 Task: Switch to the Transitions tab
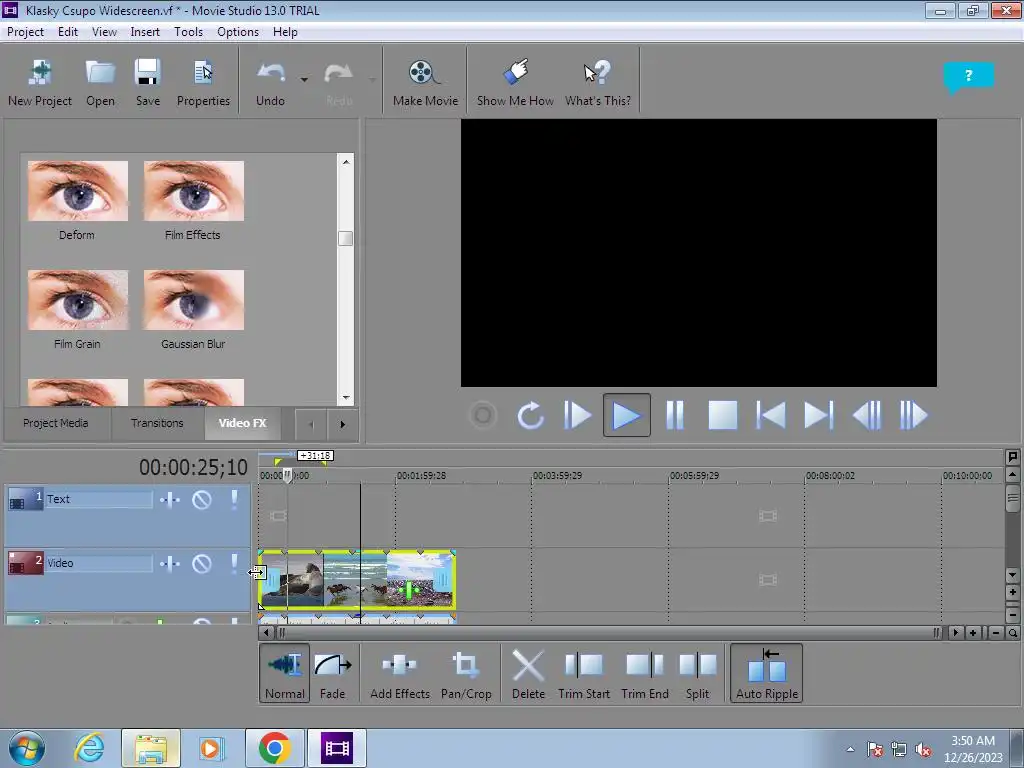157,423
